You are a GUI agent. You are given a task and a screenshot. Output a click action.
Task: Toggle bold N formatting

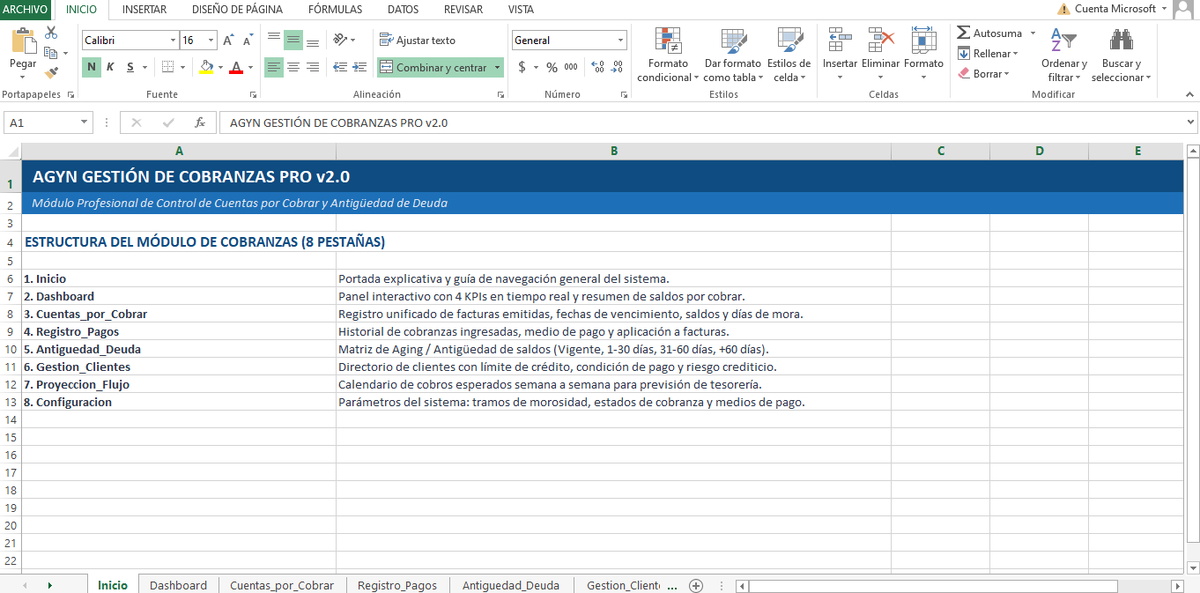coord(92,67)
